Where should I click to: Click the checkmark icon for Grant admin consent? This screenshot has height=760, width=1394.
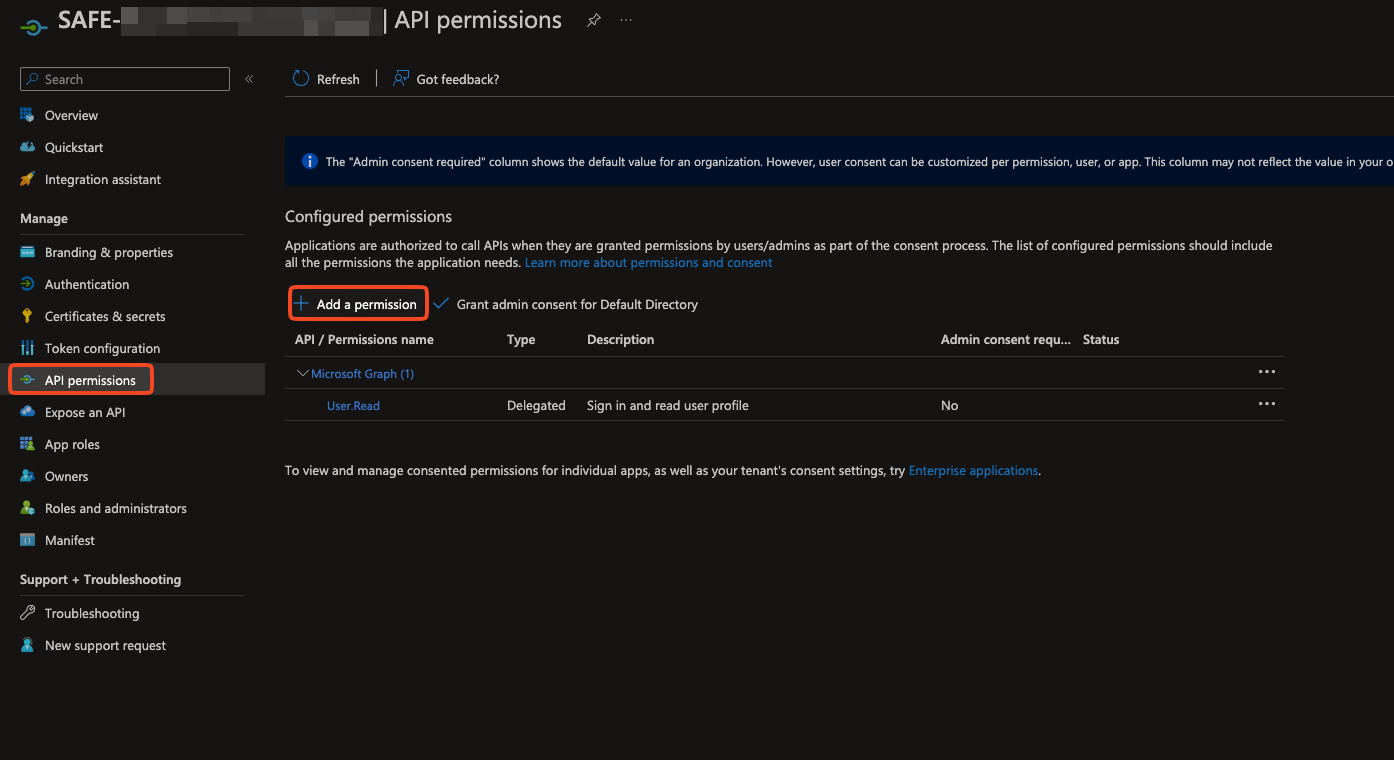(441, 304)
